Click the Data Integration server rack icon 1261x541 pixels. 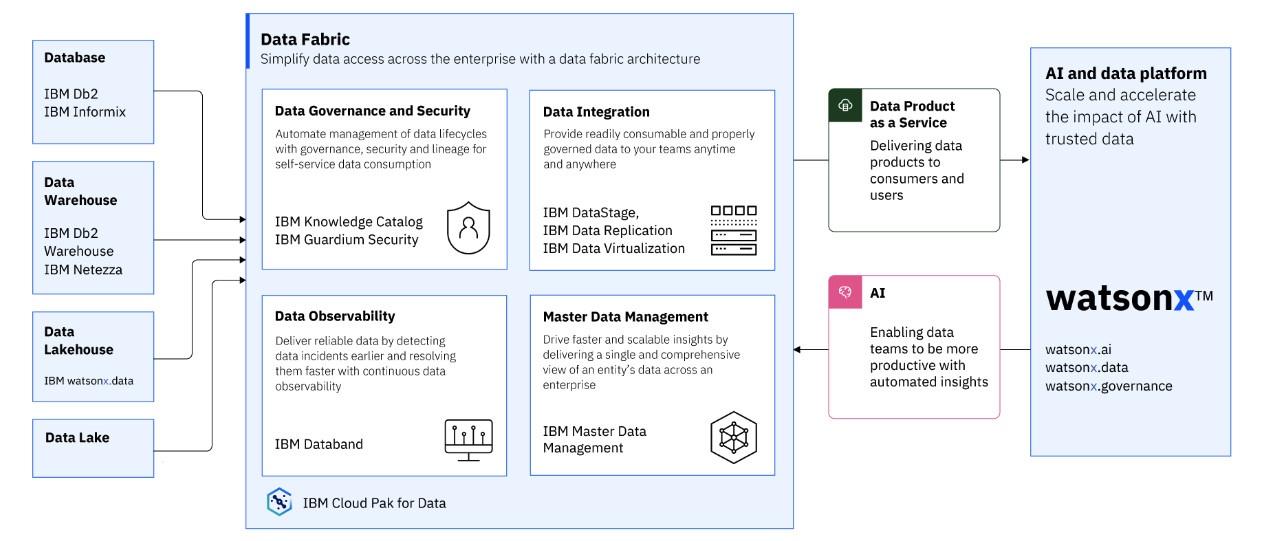pyautogui.click(x=734, y=230)
